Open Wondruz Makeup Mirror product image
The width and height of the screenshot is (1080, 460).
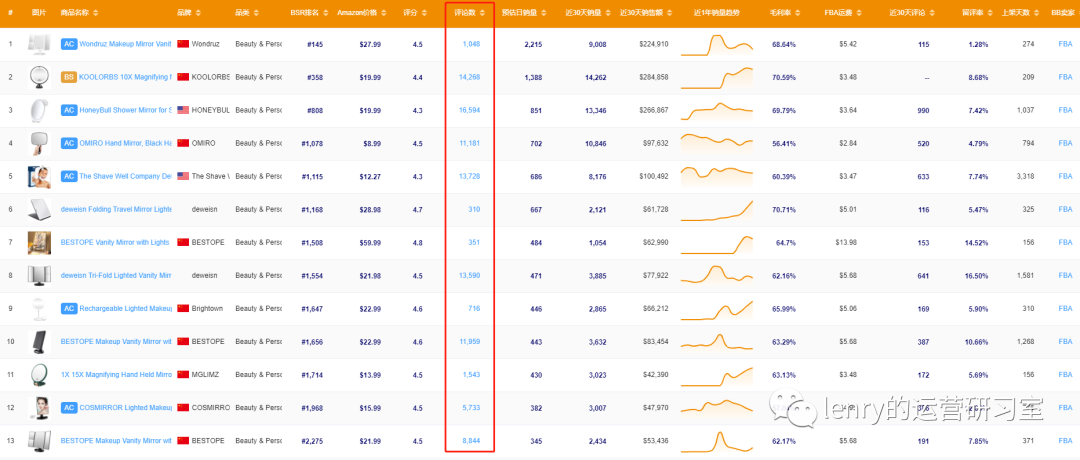coord(39,44)
